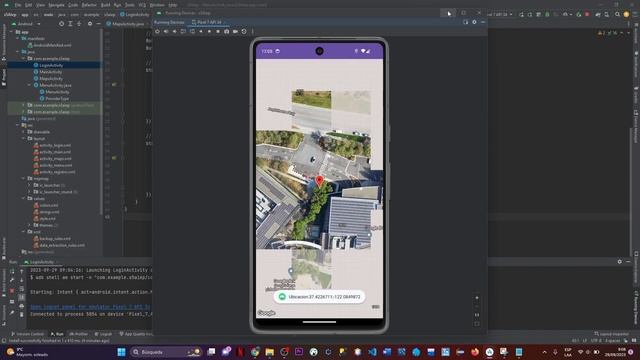Collapse the manifests folder node
The width and height of the screenshot is (640, 360).
(18, 38)
